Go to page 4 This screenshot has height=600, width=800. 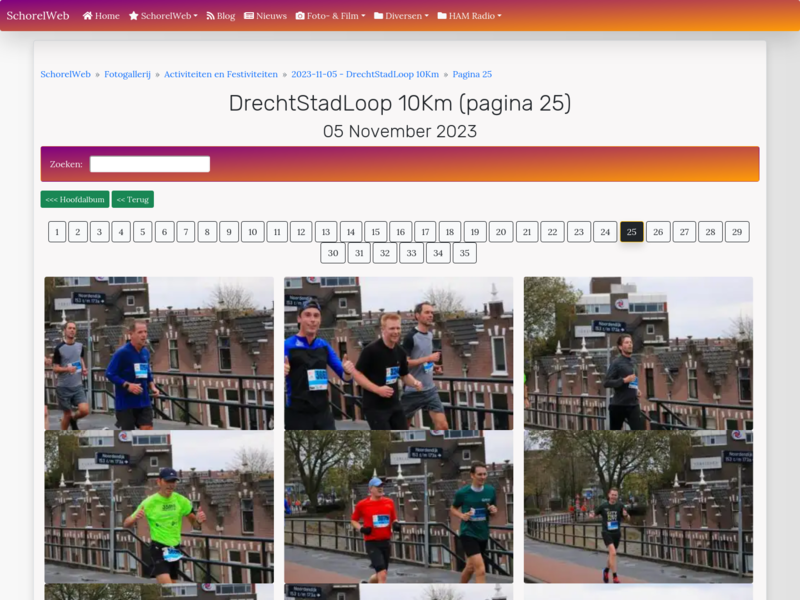[121, 232]
